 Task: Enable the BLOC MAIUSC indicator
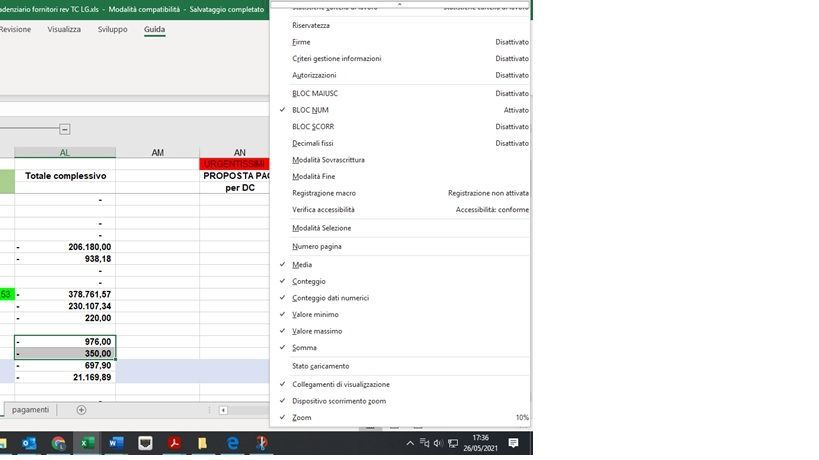(x=400, y=93)
